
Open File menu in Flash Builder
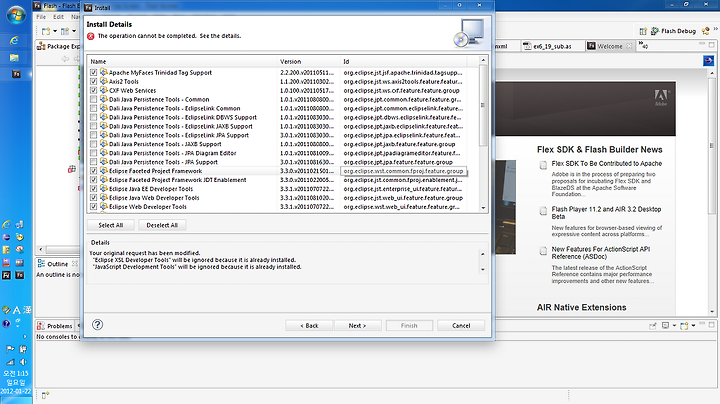(x=41, y=17)
